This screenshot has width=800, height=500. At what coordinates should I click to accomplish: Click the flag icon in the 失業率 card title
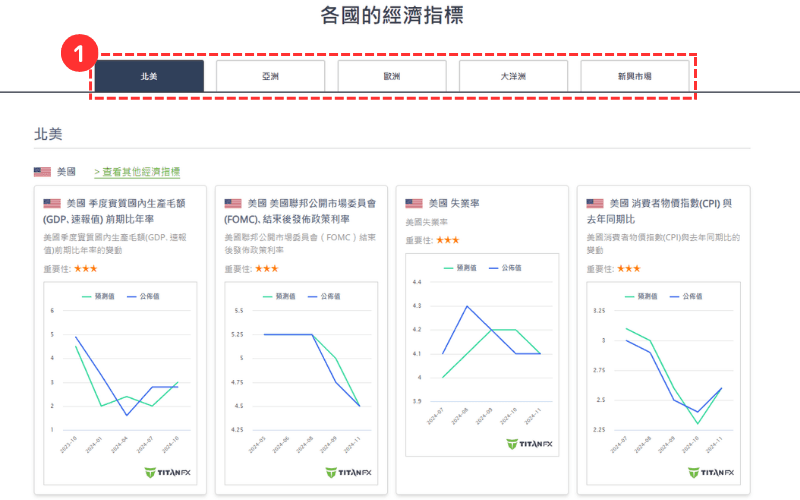(414, 203)
